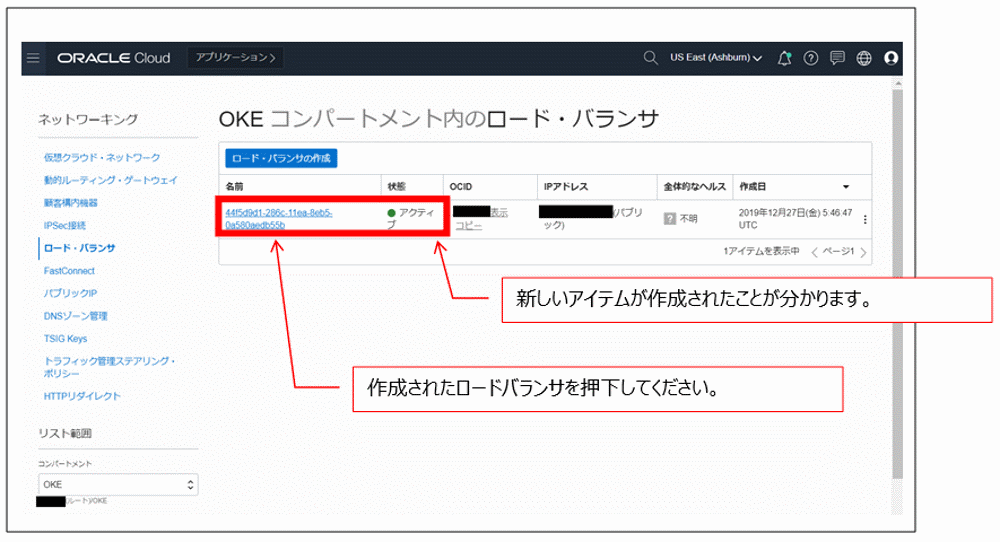Click the search magnifier icon
The width and height of the screenshot is (1000, 542).
pyautogui.click(x=650, y=58)
